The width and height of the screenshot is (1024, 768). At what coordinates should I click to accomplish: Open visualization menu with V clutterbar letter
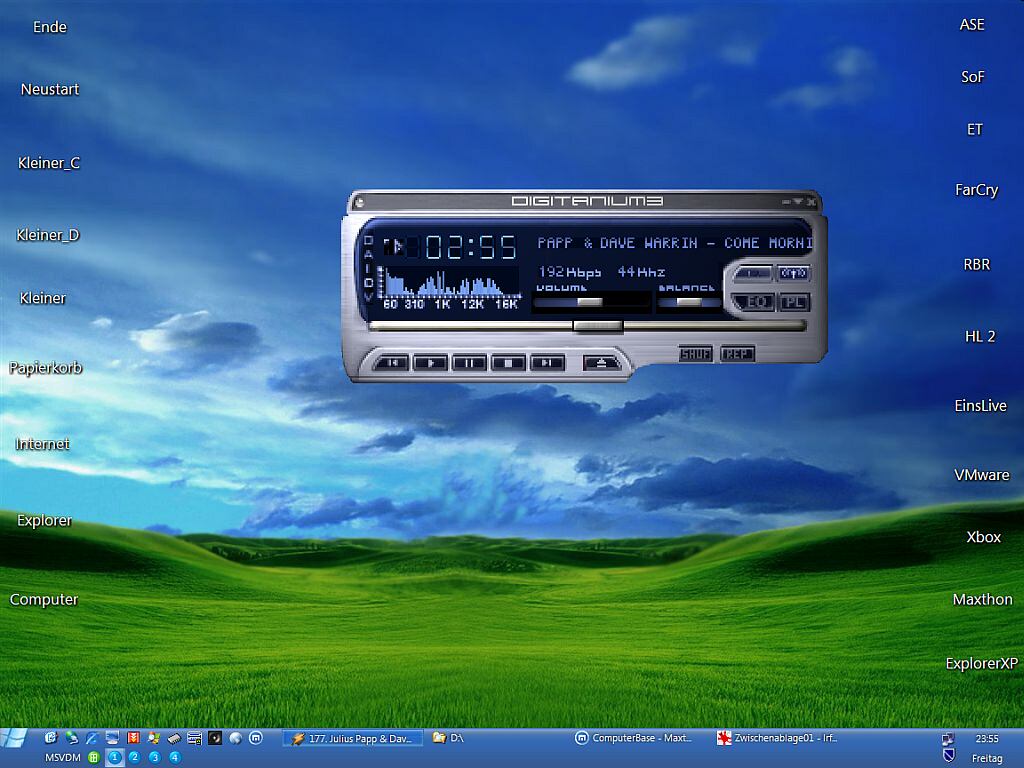368,296
